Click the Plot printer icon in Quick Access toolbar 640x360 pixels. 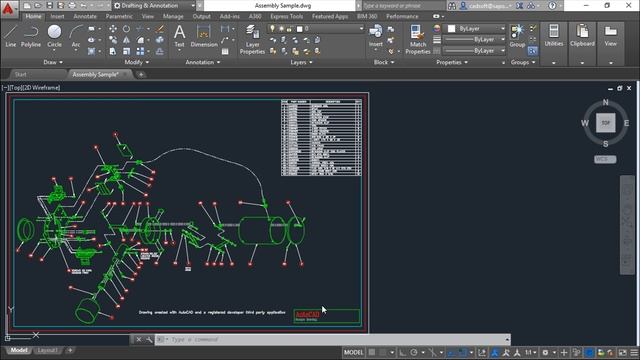(x=72, y=6)
